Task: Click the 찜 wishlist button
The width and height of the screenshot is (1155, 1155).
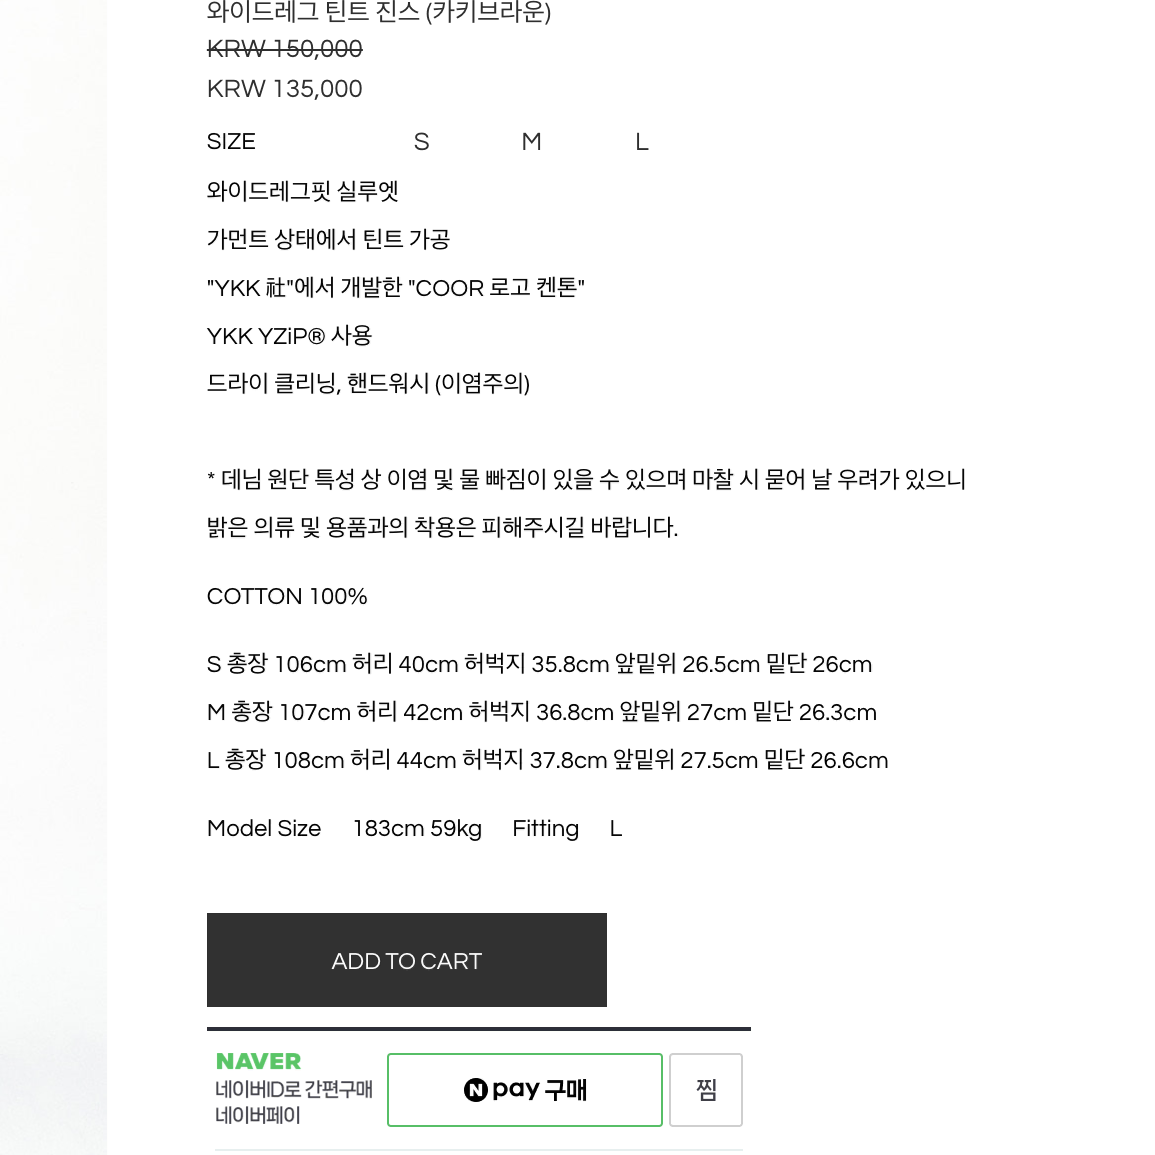Action: tap(706, 1089)
